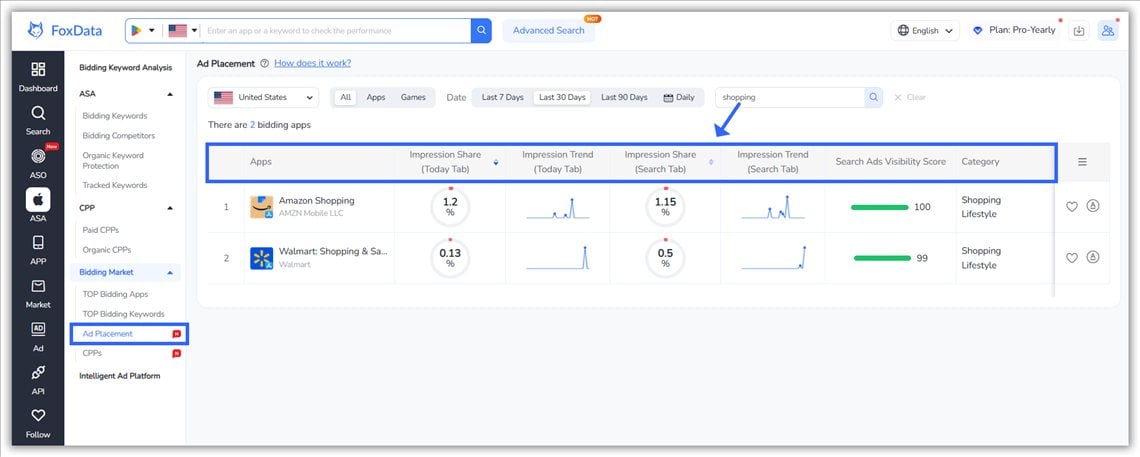Image resolution: width=1140 pixels, height=457 pixels.
Task: Click Walmart's visibility score bar 99
Action: coord(882,258)
